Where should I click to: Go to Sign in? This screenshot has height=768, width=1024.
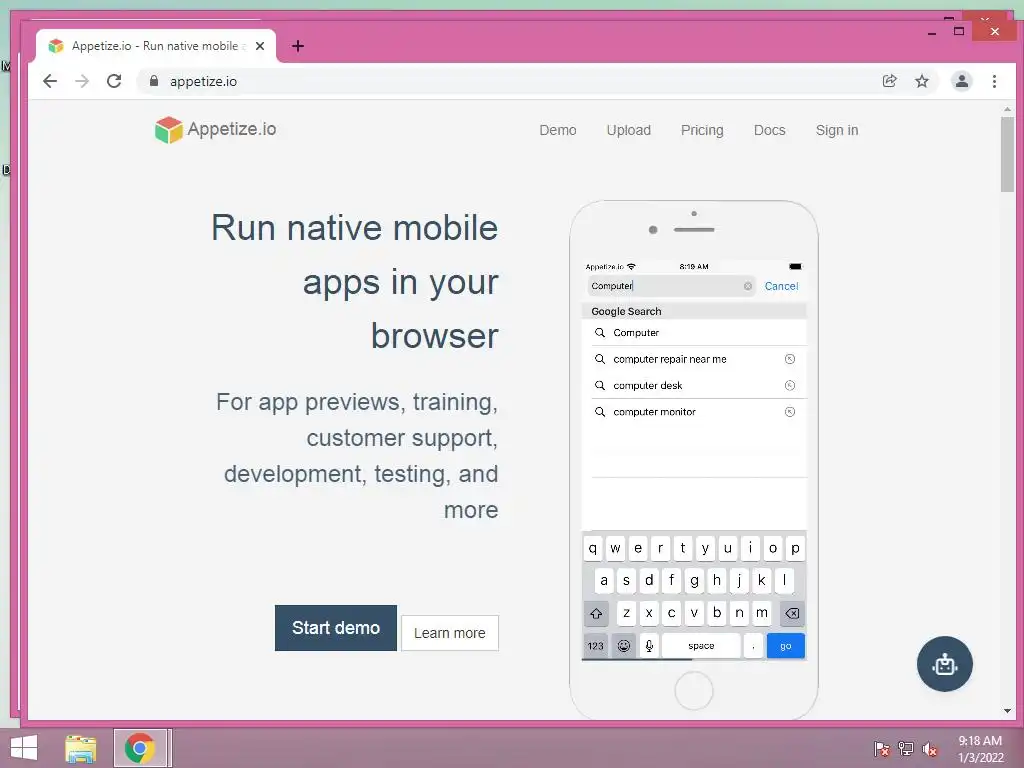point(837,130)
